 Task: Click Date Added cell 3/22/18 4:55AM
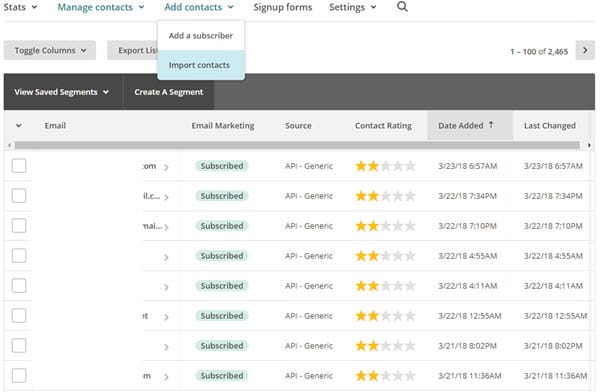tap(468, 256)
